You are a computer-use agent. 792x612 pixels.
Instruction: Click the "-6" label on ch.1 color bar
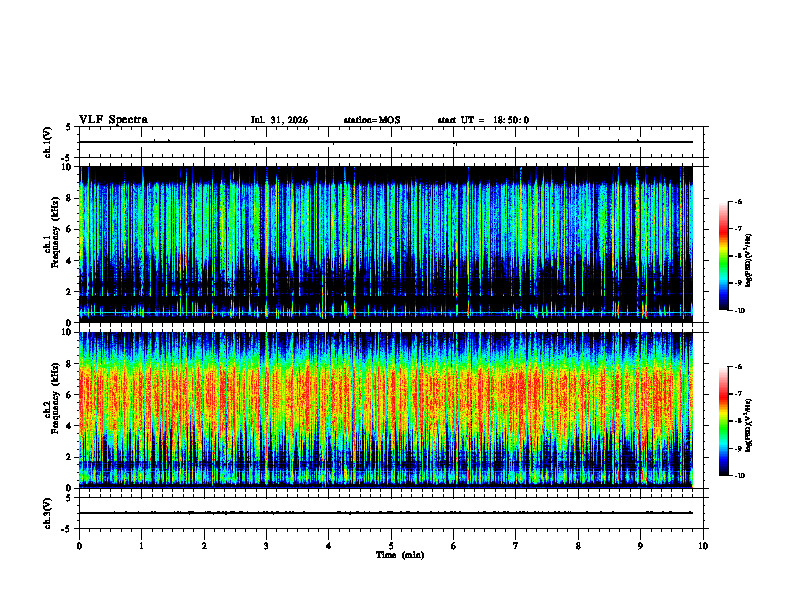click(739, 201)
